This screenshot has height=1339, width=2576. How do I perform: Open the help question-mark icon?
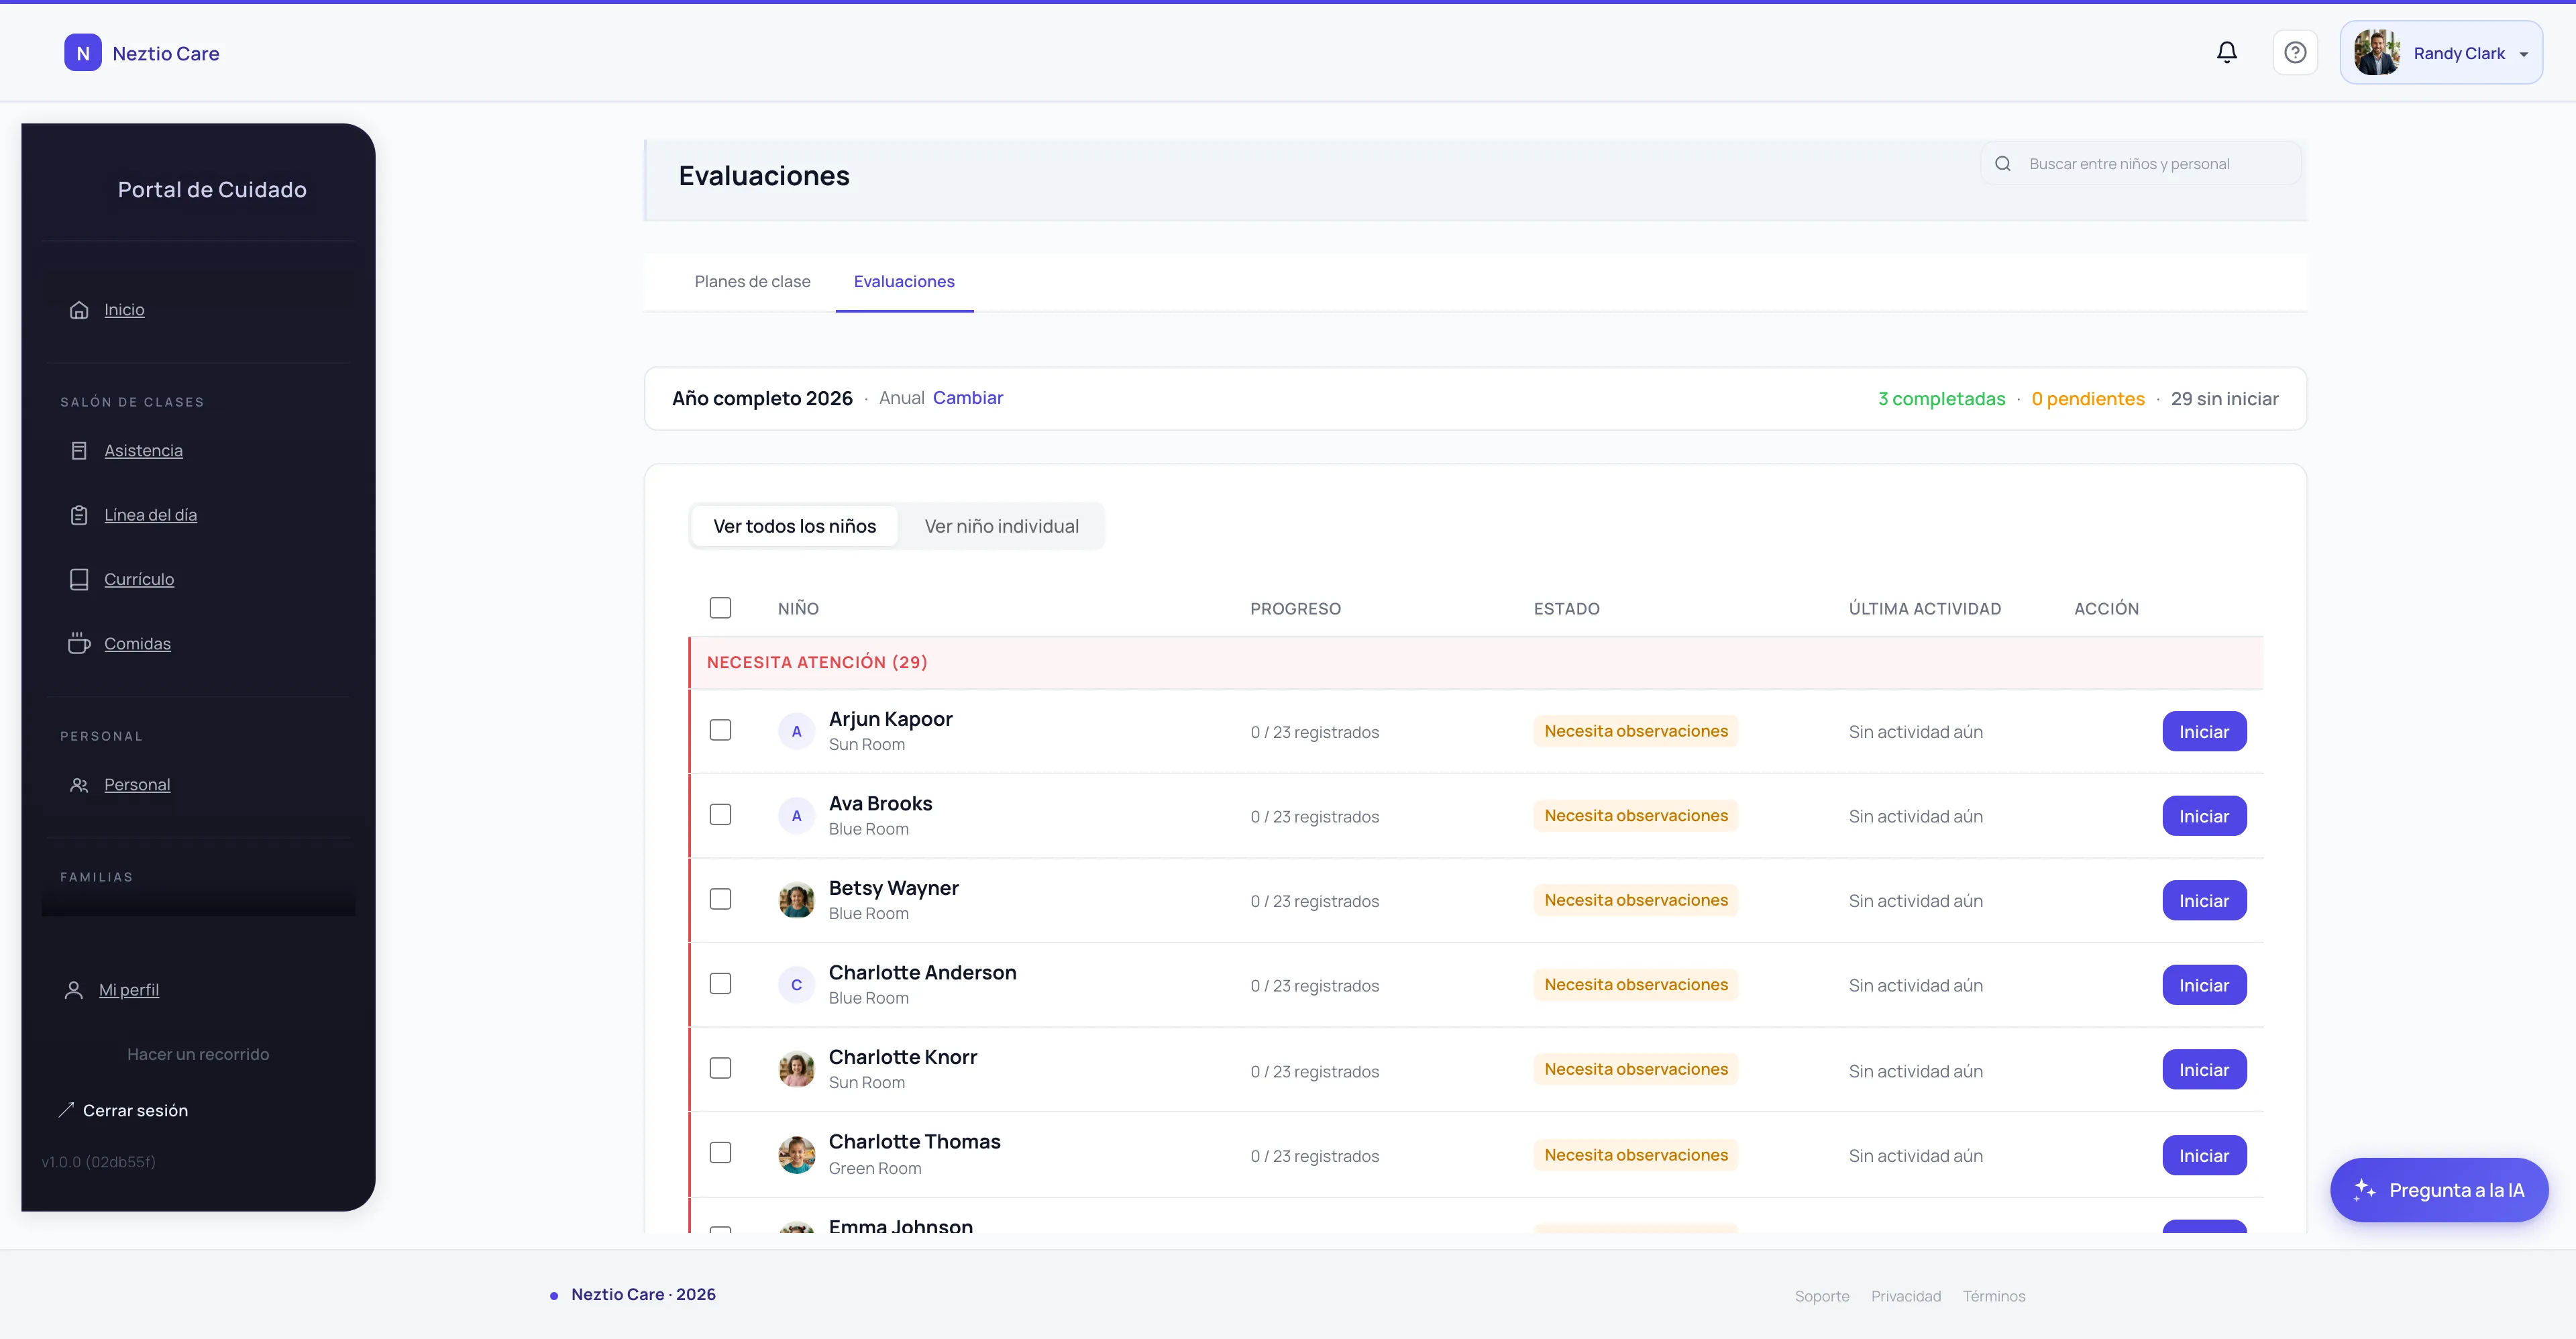point(2295,52)
